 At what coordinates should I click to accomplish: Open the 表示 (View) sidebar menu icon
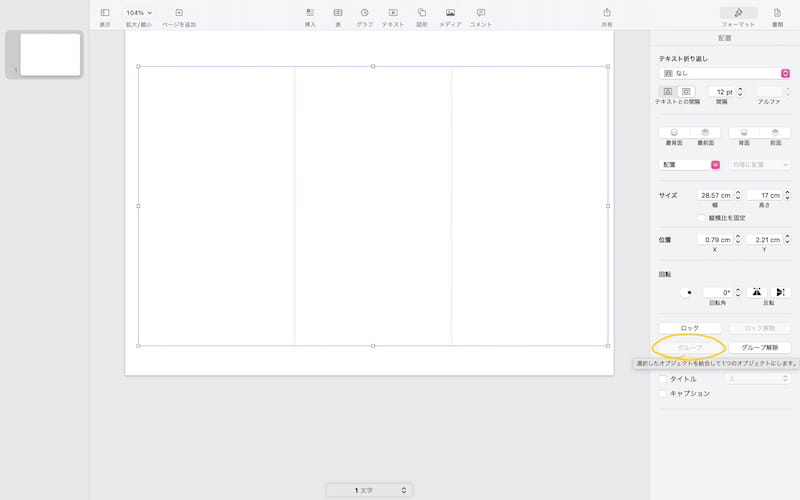(105, 13)
